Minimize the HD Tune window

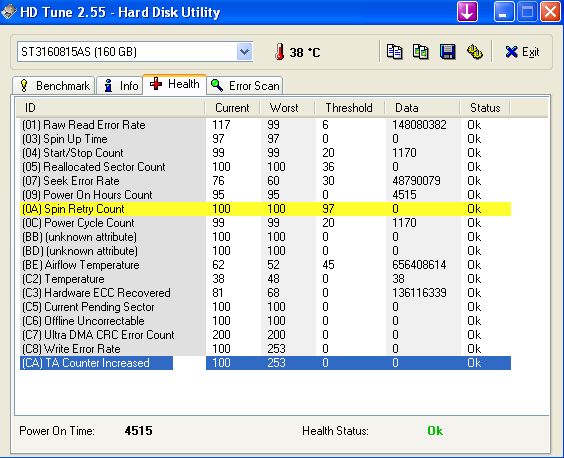point(503,12)
